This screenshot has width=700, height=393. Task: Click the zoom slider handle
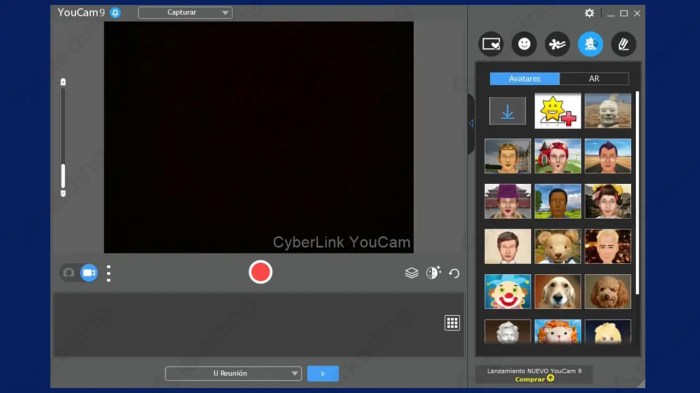(x=63, y=176)
